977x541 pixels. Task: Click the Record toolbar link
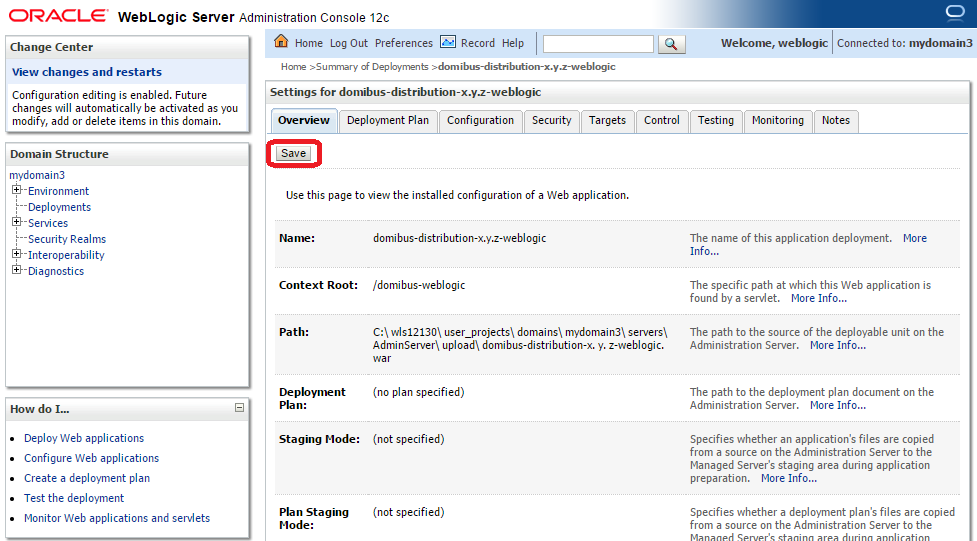(x=477, y=43)
